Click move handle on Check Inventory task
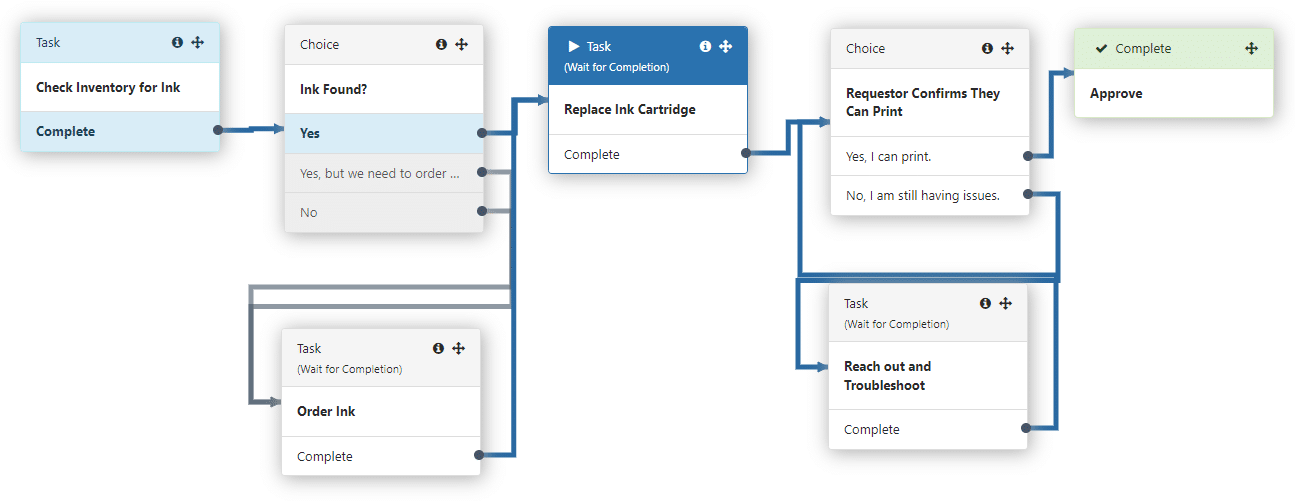This screenshot has width=1295, height=501. point(197,43)
